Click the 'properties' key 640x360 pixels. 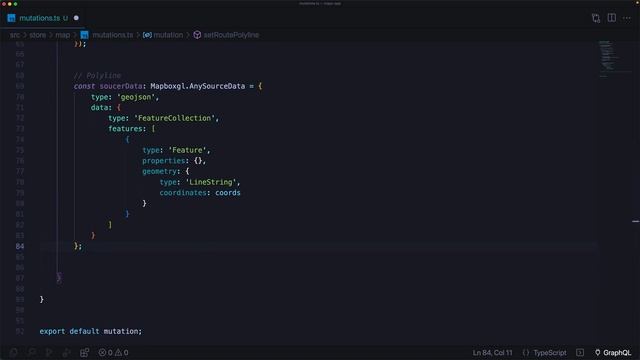(x=164, y=161)
